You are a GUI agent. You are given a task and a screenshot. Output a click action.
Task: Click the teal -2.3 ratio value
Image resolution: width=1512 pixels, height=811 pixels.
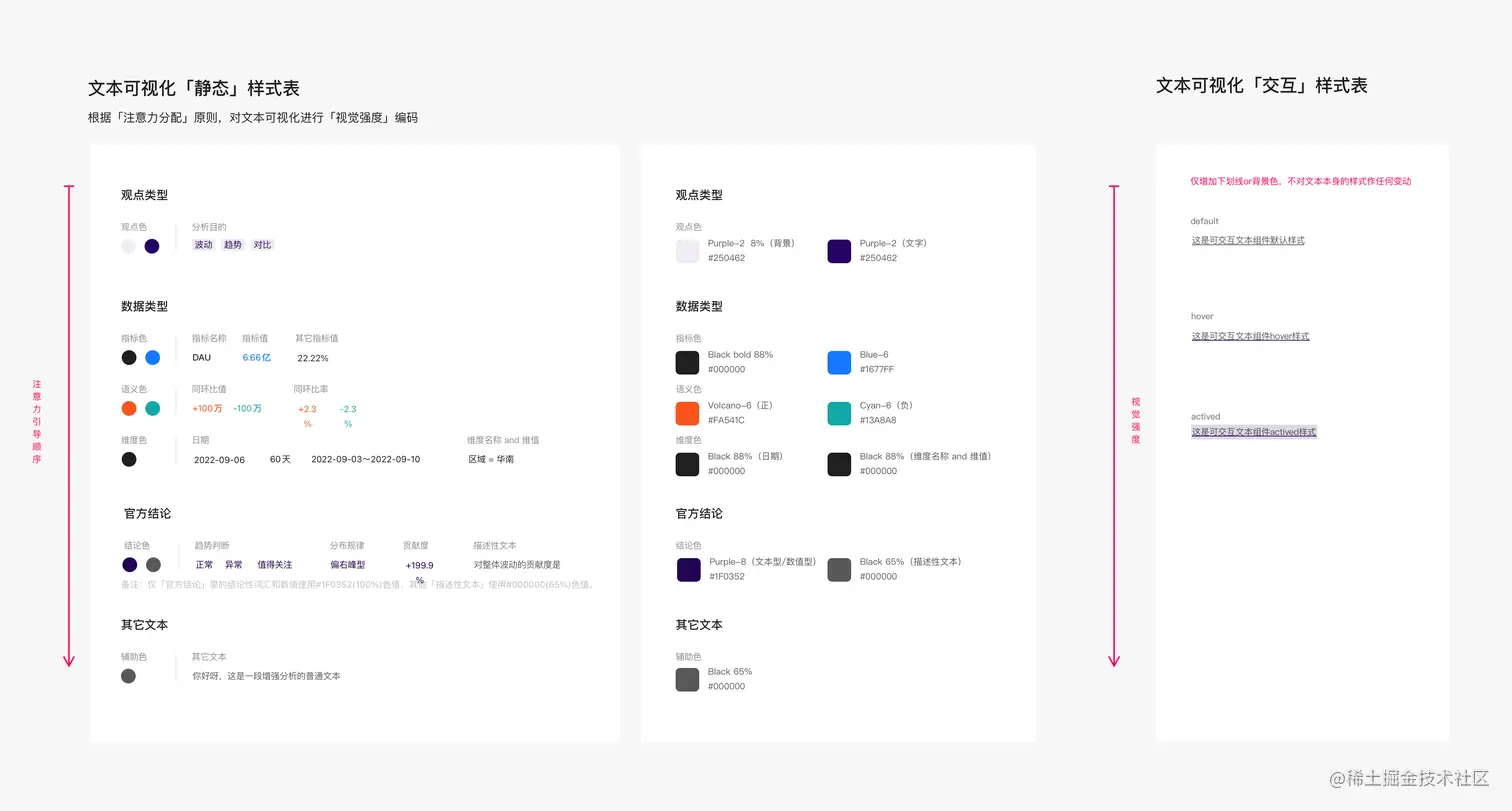348,409
